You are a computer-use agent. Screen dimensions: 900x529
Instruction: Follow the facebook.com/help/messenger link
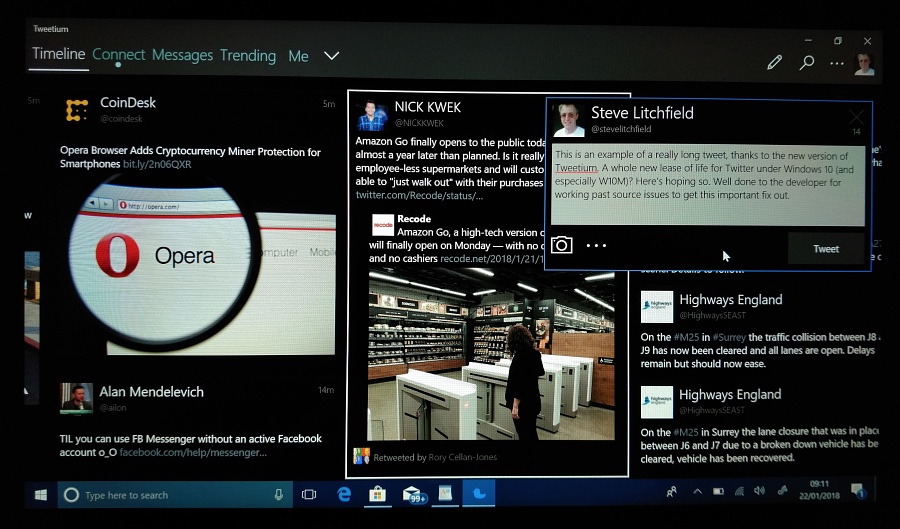point(193,453)
